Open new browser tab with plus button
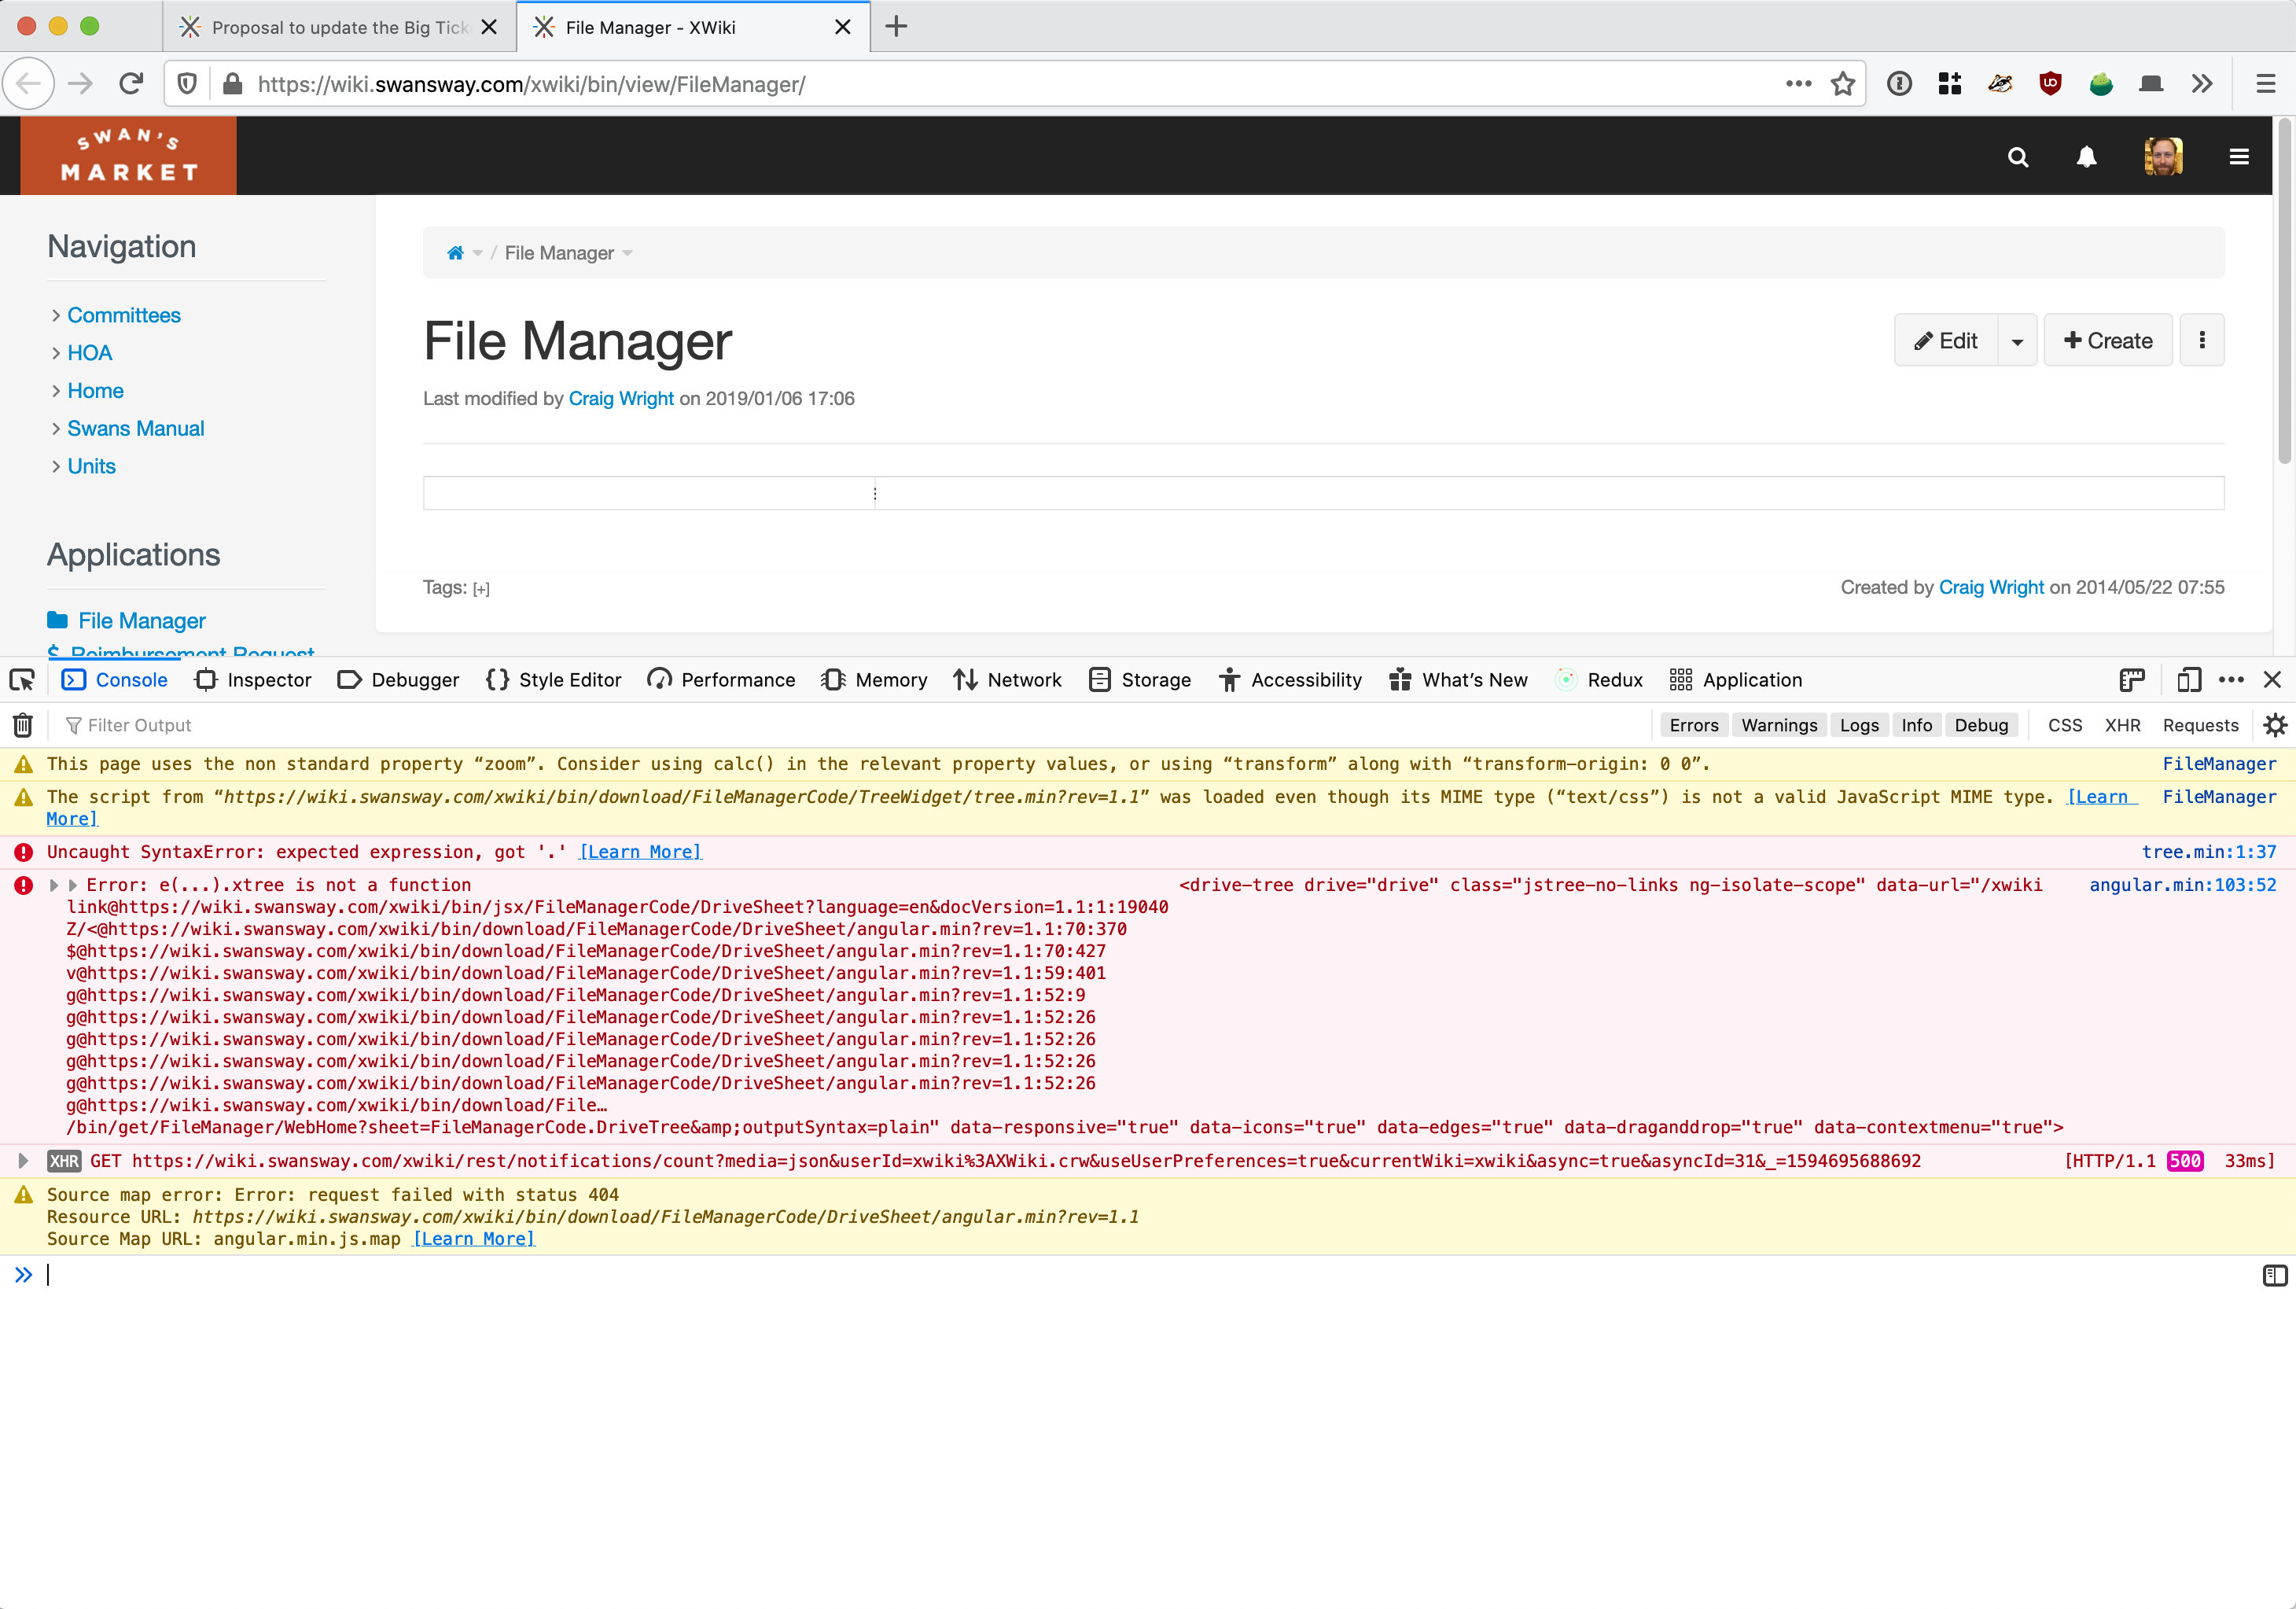Viewport: 2296px width, 1609px height. pos(897,27)
